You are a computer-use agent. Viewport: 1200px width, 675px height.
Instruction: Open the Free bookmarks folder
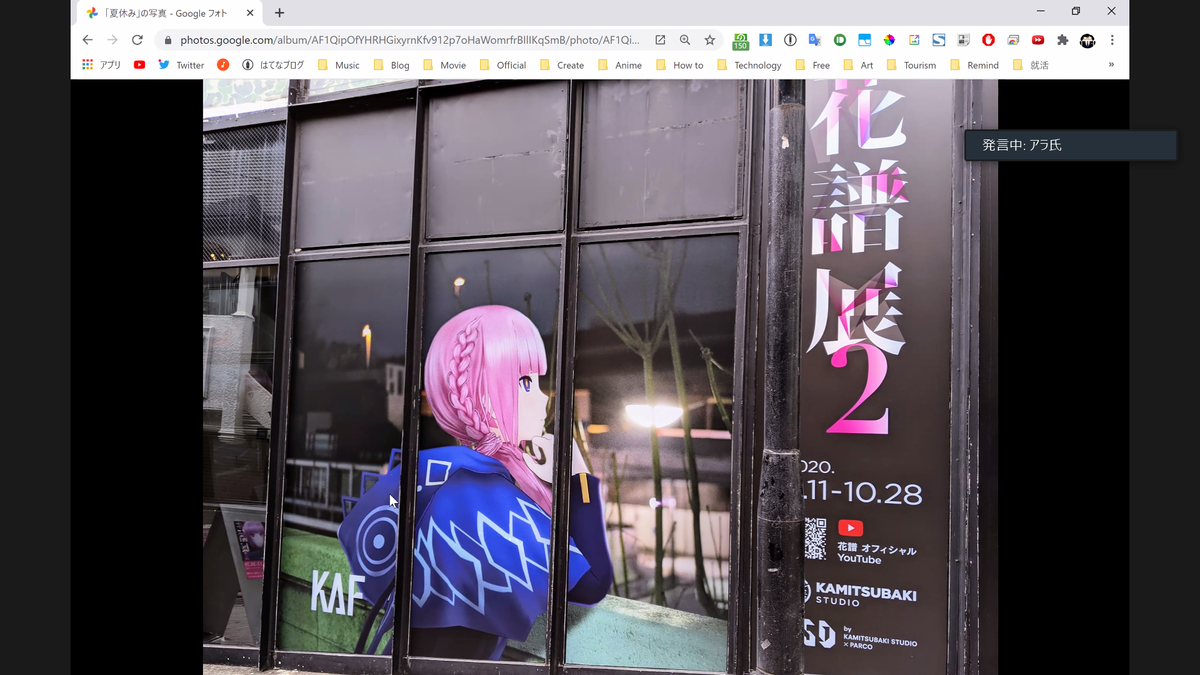point(811,65)
